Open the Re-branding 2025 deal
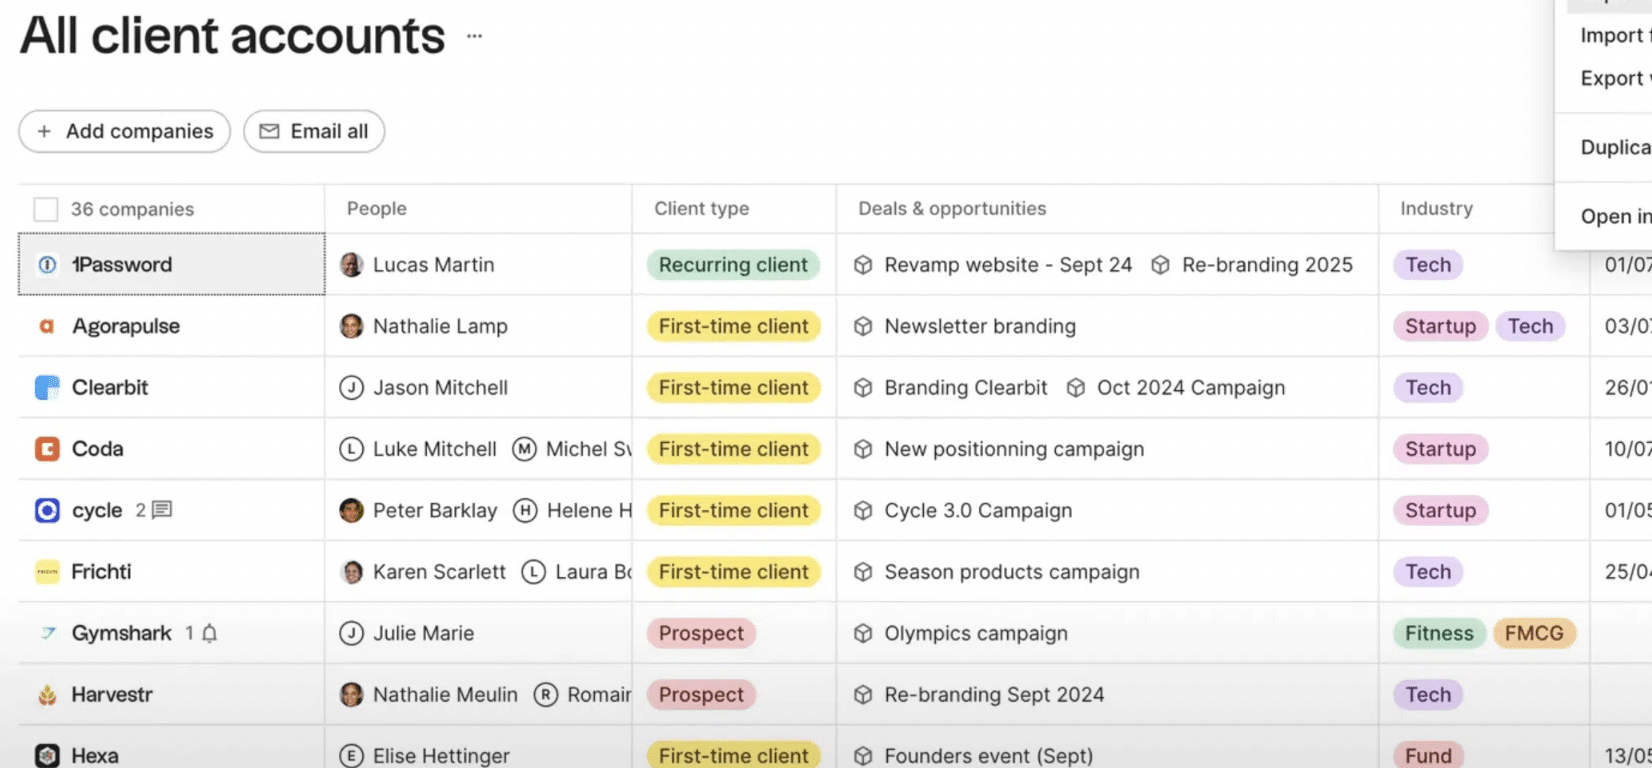The width and height of the screenshot is (1652, 768). [1267, 265]
